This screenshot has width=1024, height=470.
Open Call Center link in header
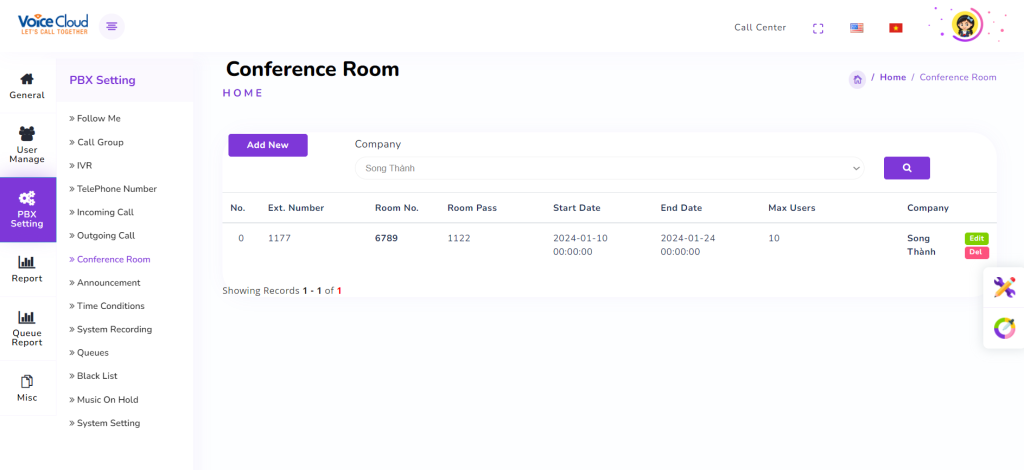(760, 28)
